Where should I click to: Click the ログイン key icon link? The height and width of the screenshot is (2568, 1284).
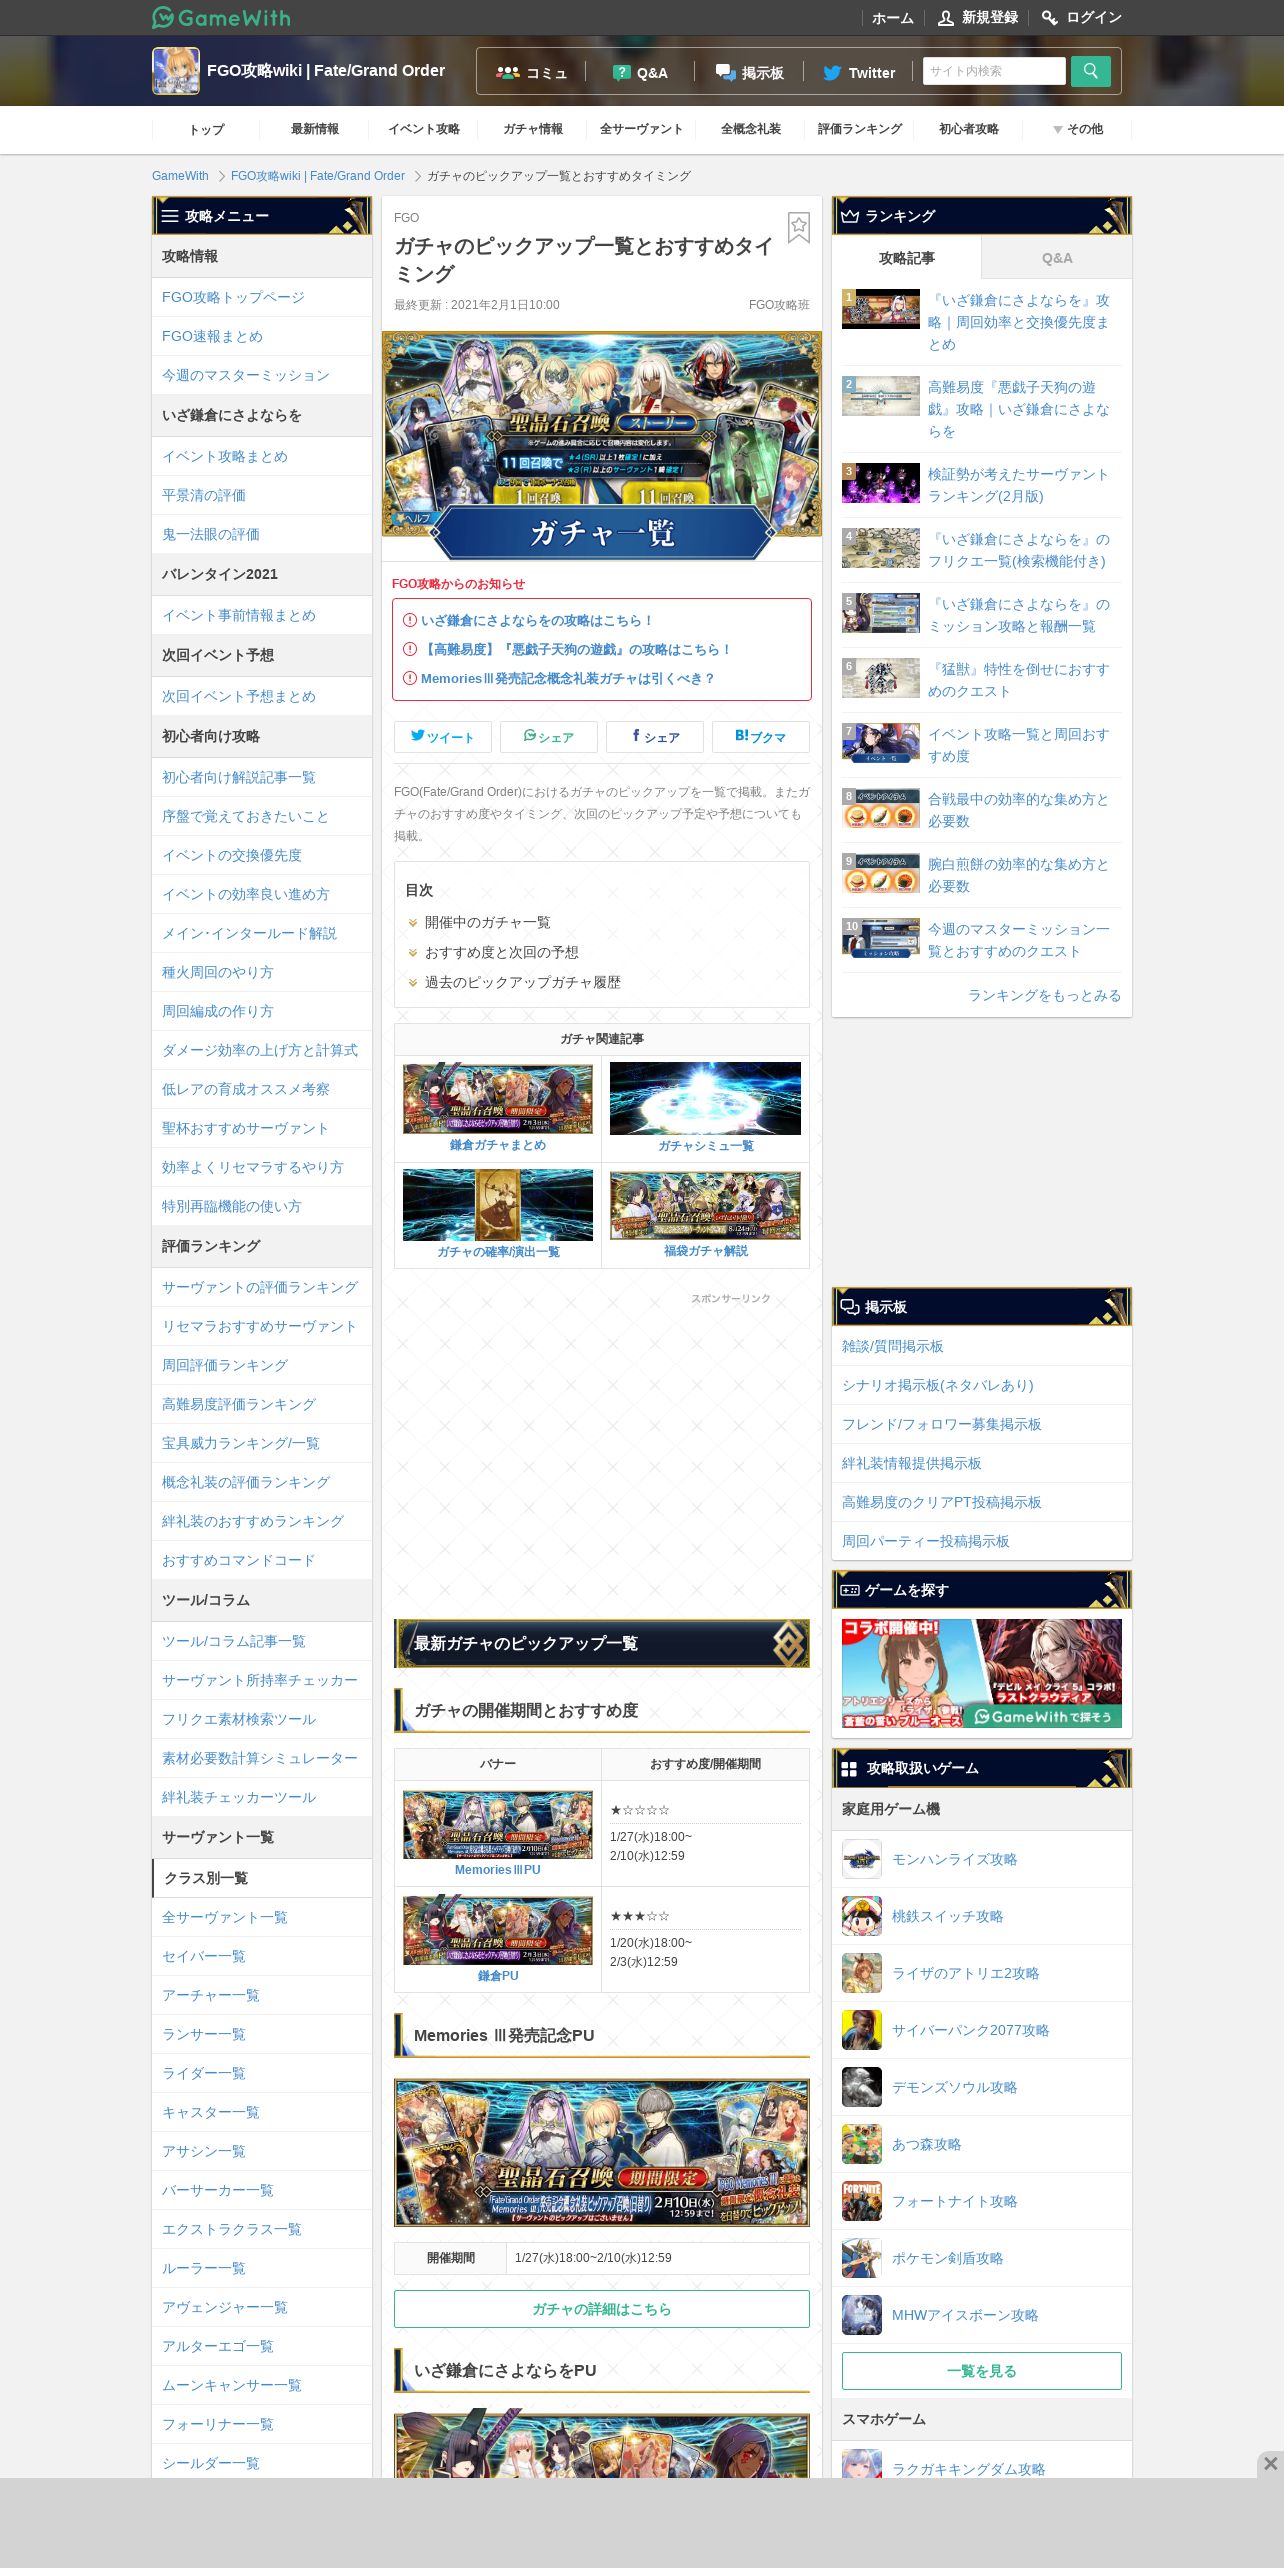click(1082, 17)
